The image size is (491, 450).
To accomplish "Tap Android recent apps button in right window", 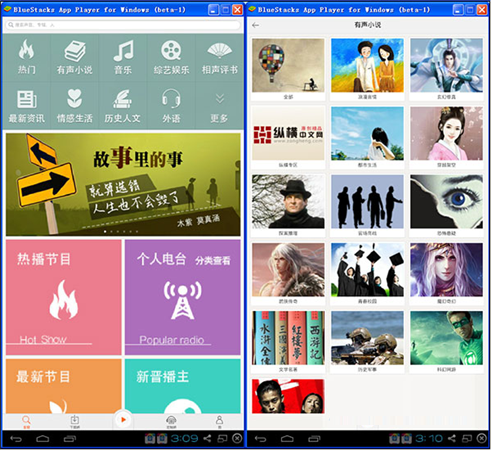I will tap(314, 439).
